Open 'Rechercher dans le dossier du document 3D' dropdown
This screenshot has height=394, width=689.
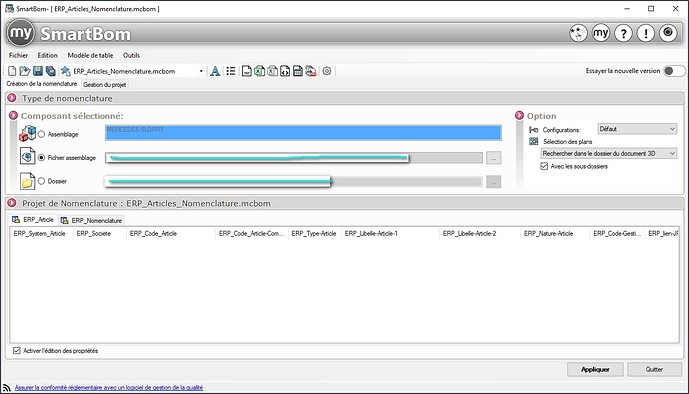[608, 153]
